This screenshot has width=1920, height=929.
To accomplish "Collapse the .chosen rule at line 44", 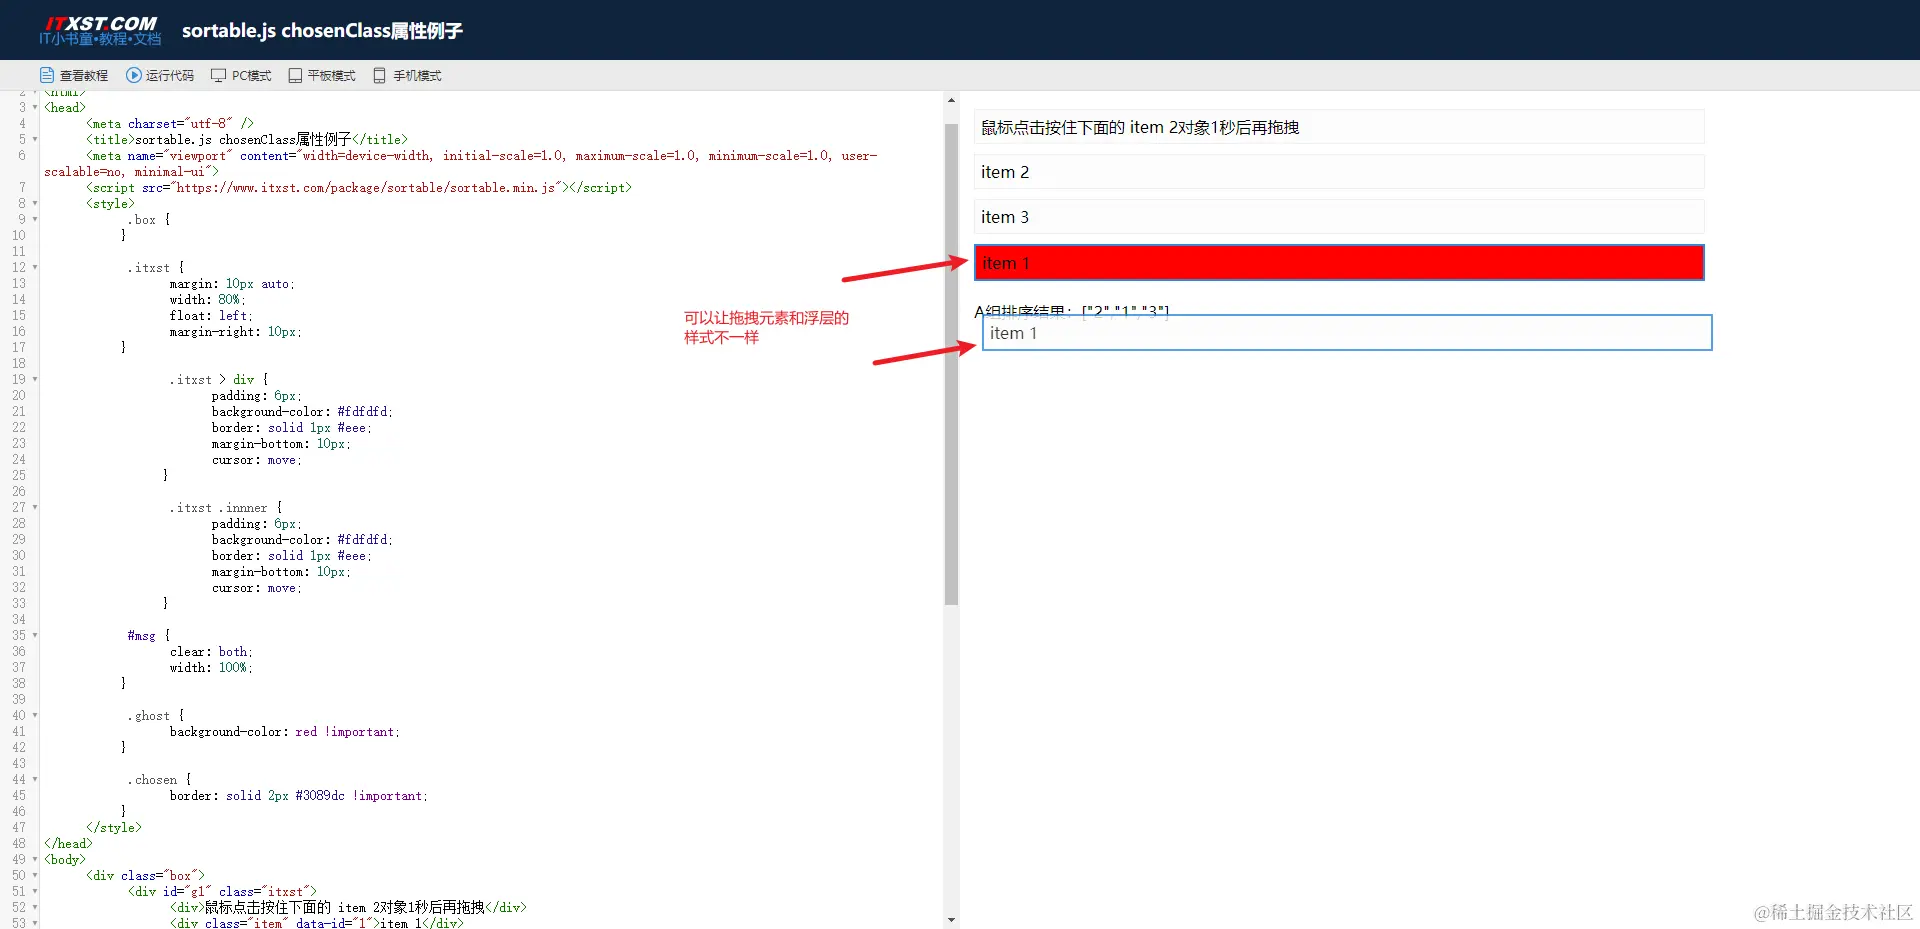I will click(x=35, y=779).
